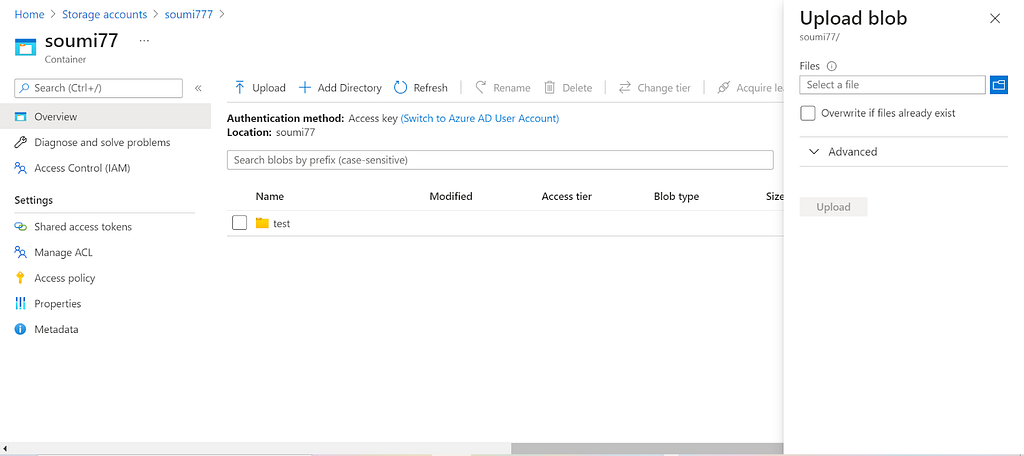
Task: Click the Home breadcrumb link
Action: coord(29,14)
